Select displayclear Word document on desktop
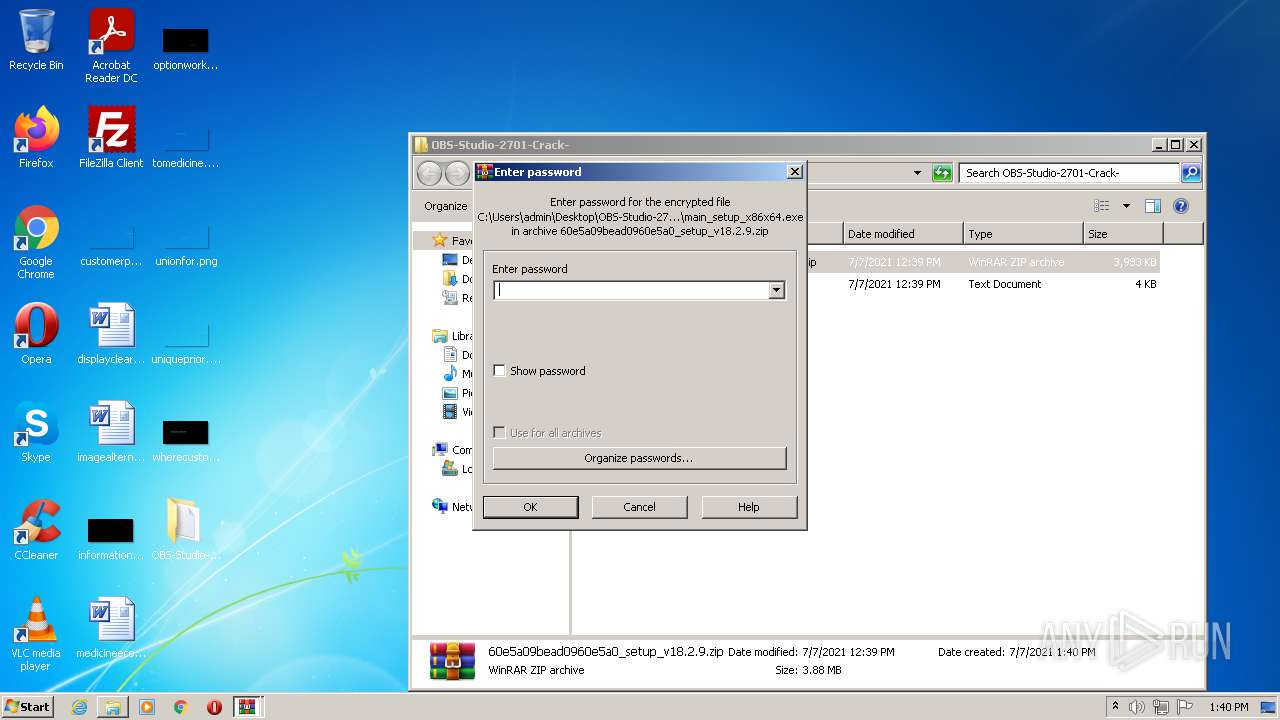Viewport: 1280px width, 720px height. pyautogui.click(x=111, y=334)
